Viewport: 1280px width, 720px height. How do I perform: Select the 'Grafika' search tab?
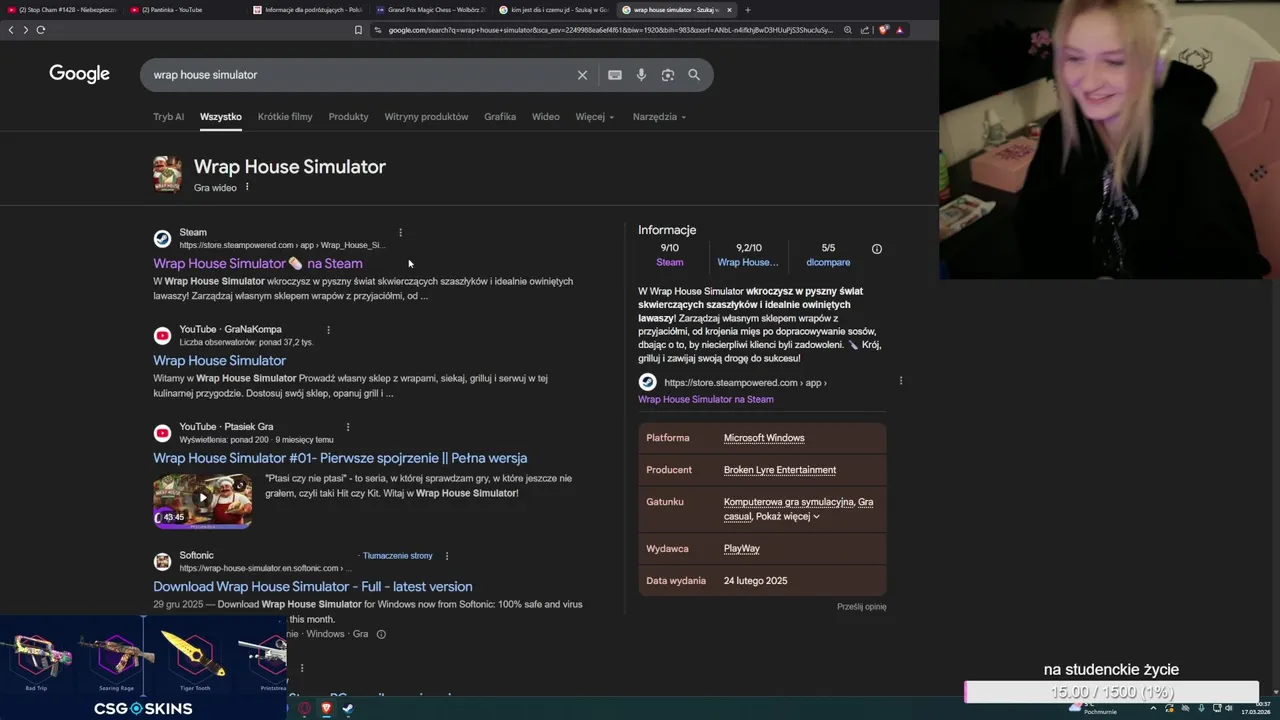tap(500, 117)
